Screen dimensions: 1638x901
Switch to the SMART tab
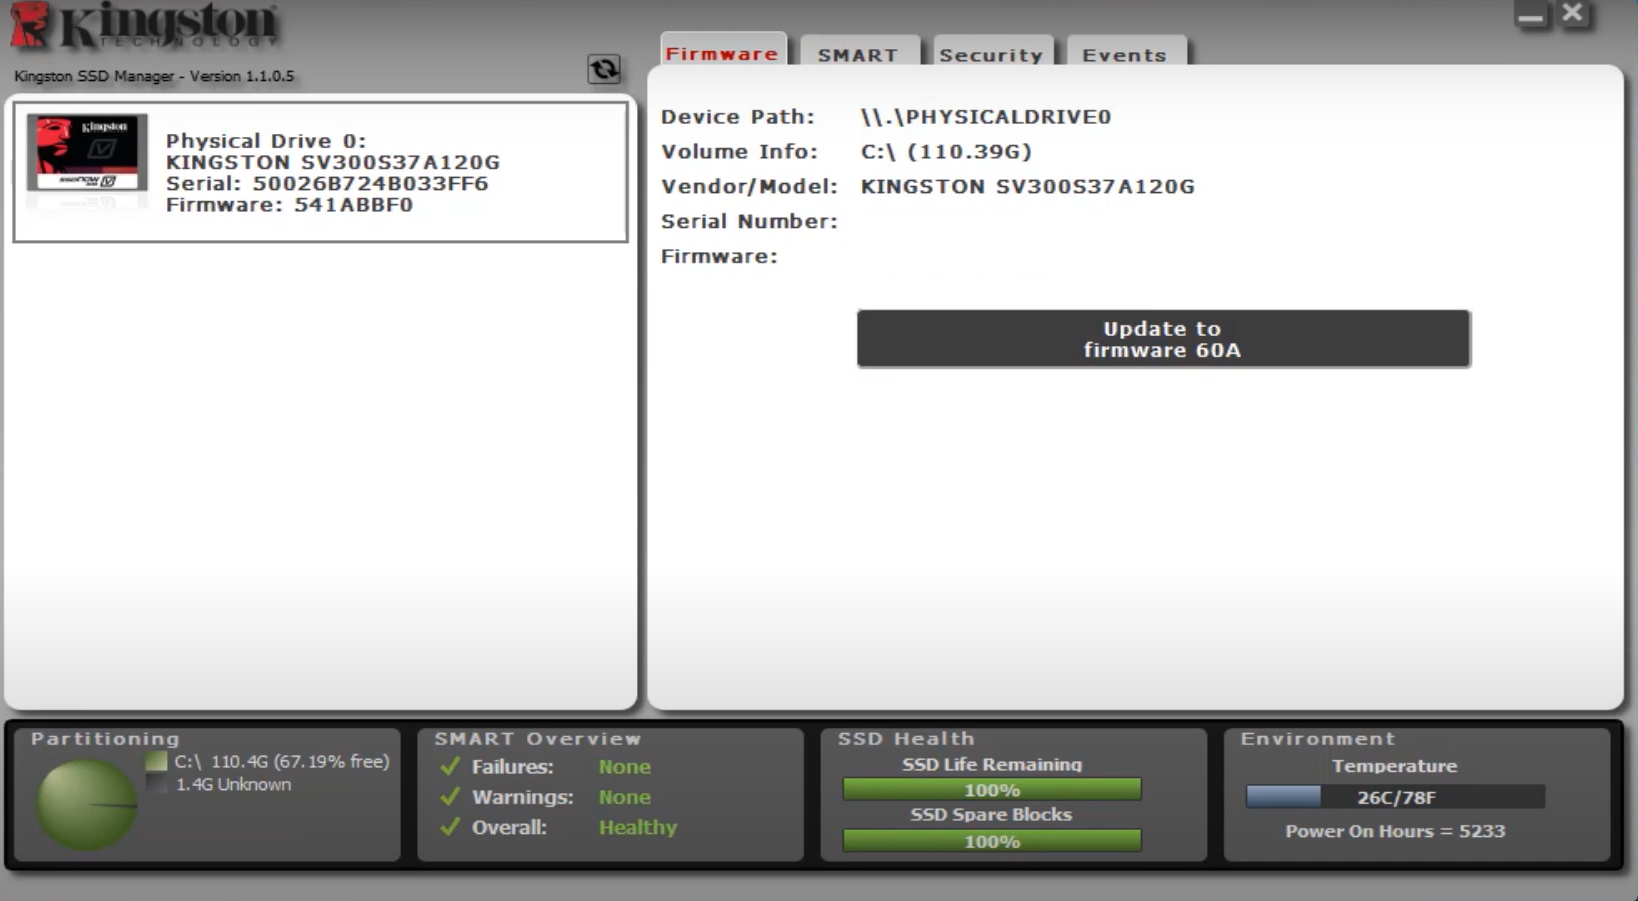tap(858, 55)
